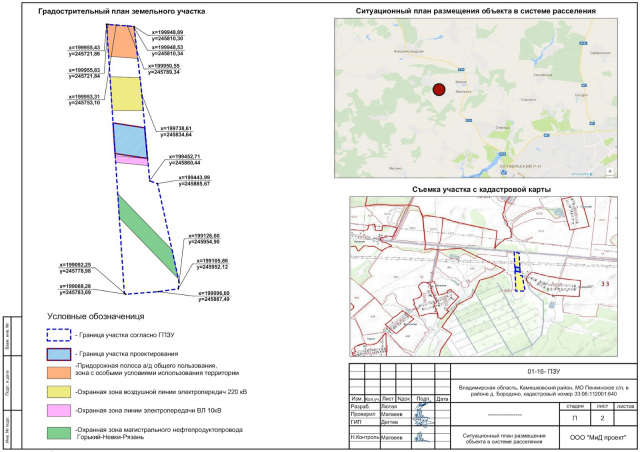
Task: Click the 'ООО "МиД проект"' company cell
Action: point(598,437)
